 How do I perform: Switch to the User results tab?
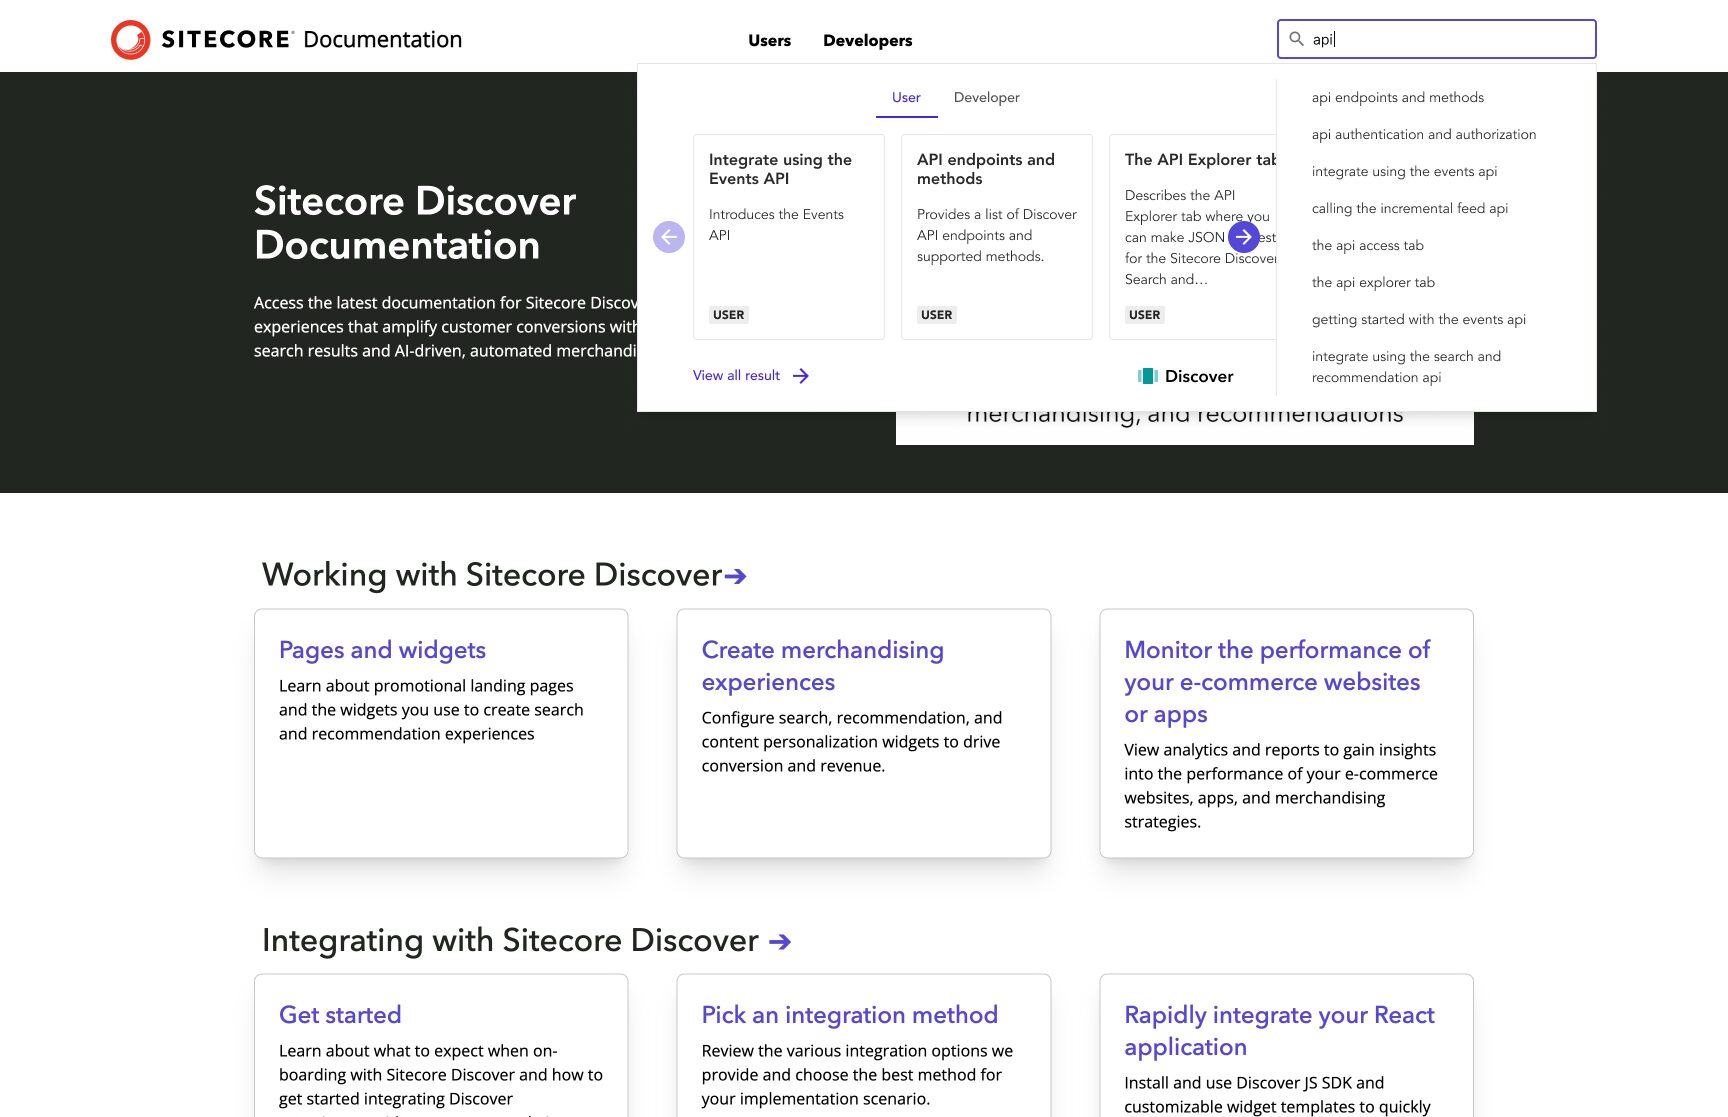[x=906, y=97]
